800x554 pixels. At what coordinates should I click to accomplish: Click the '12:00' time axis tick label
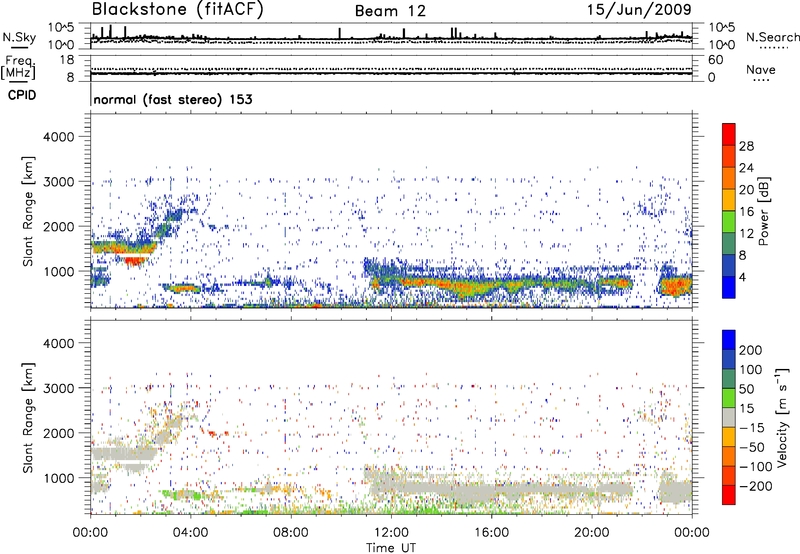tap(391, 533)
